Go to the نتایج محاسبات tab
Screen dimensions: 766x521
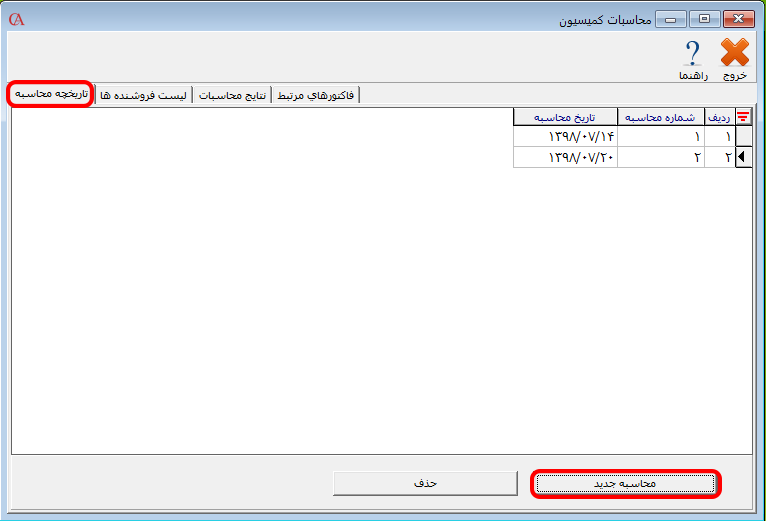click(x=232, y=95)
